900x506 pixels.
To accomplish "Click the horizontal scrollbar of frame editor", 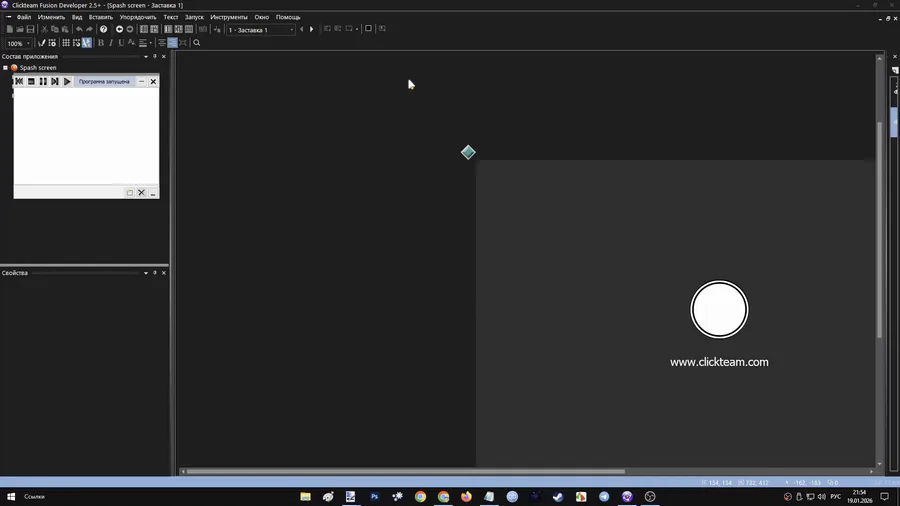I will point(406,472).
